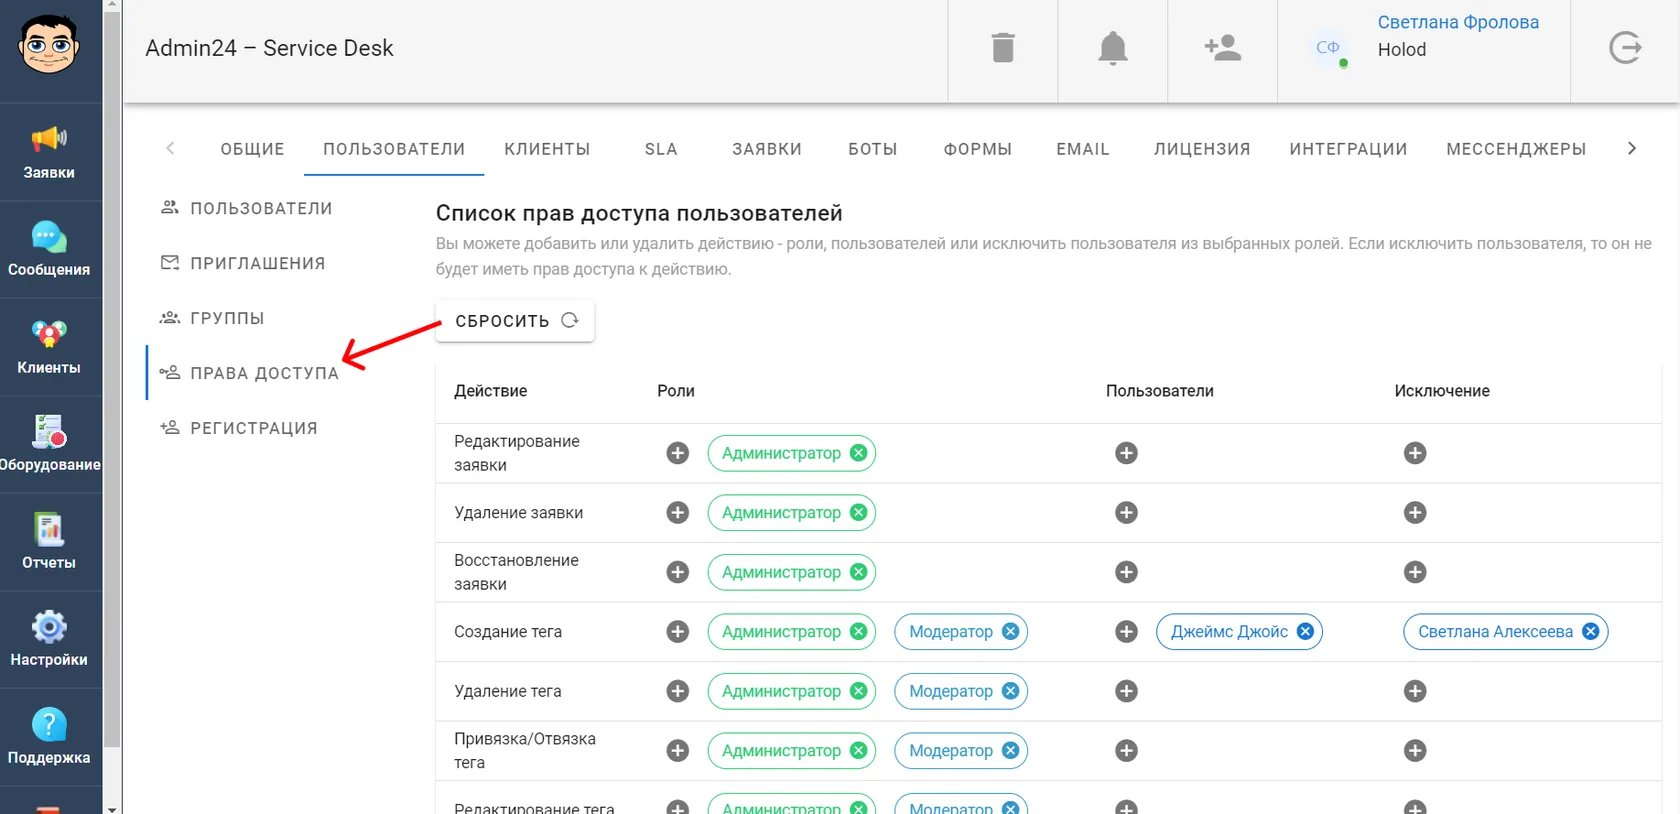Image resolution: width=1680 pixels, height=814 pixels.
Task: Click the СБРОСИТЬ reset button
Action: pyautogui.click(x=515, y=321)
